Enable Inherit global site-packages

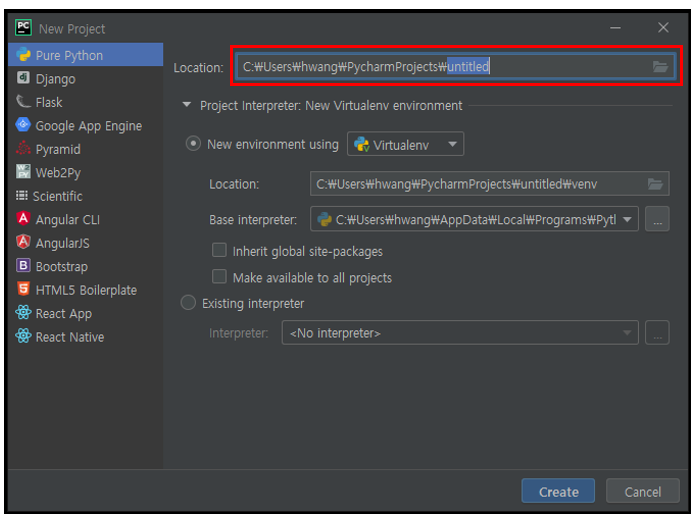coord(219,250)
